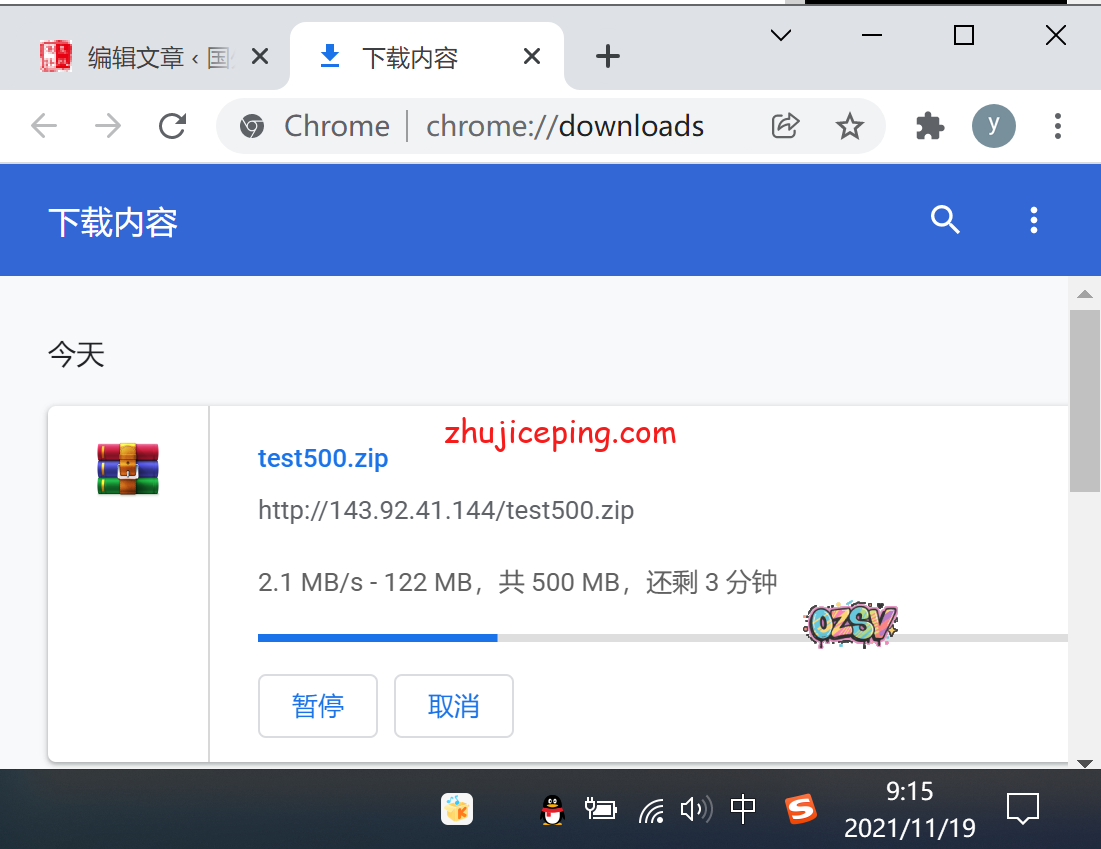Click the chrome://downloads address bar

point(565,126)
